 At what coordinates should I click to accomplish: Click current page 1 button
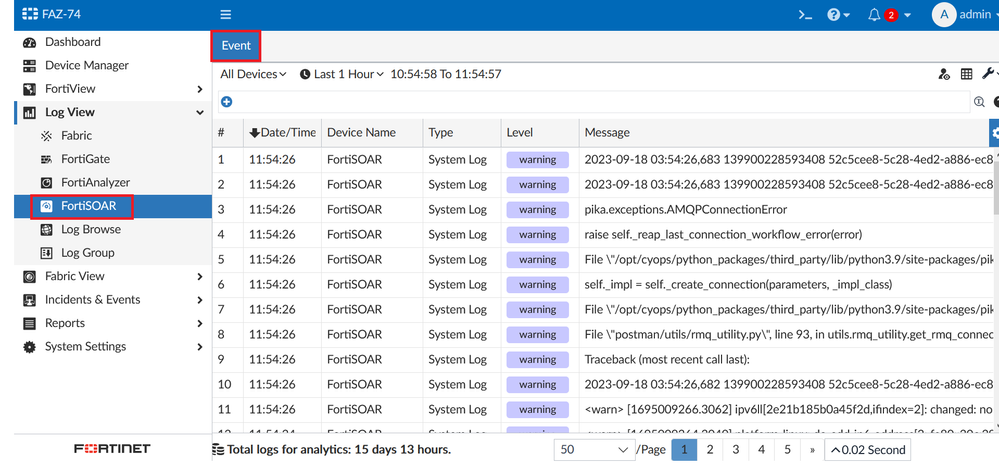(x=684, y=450)
